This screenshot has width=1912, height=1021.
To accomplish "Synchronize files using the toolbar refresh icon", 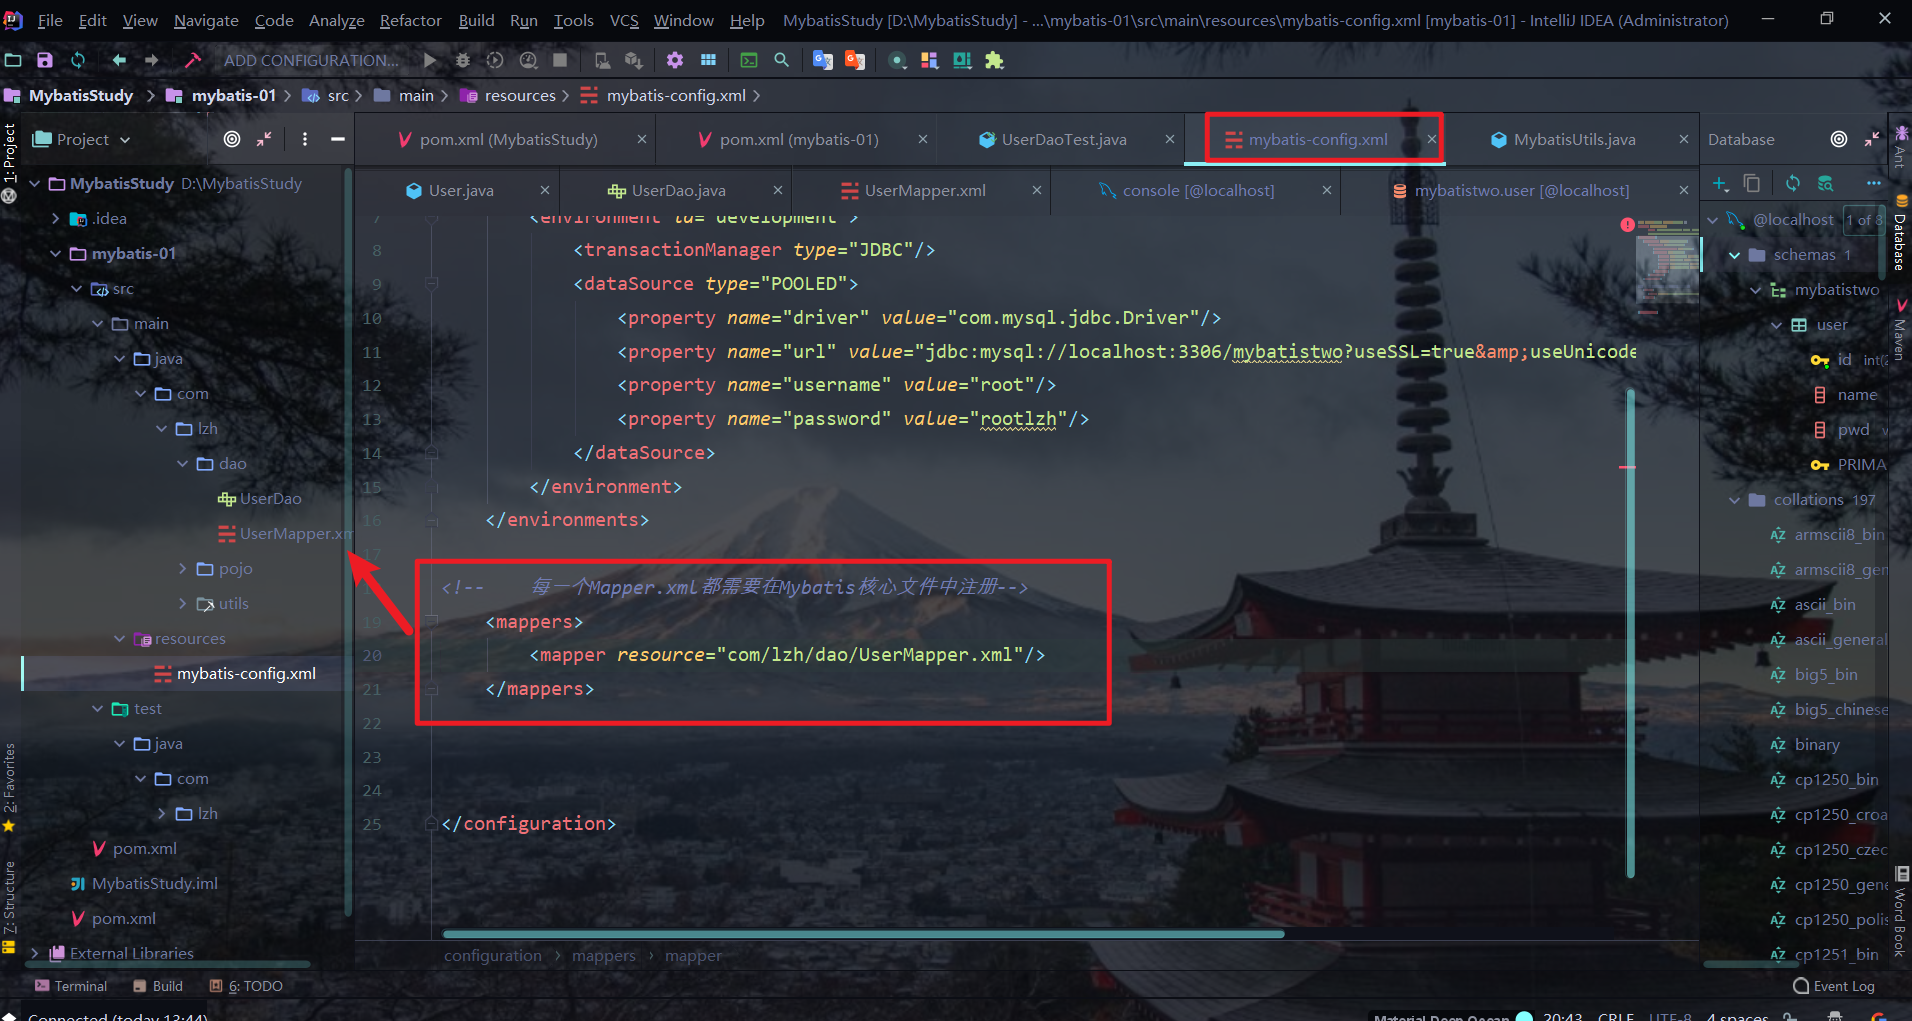I will pos(78,60).
